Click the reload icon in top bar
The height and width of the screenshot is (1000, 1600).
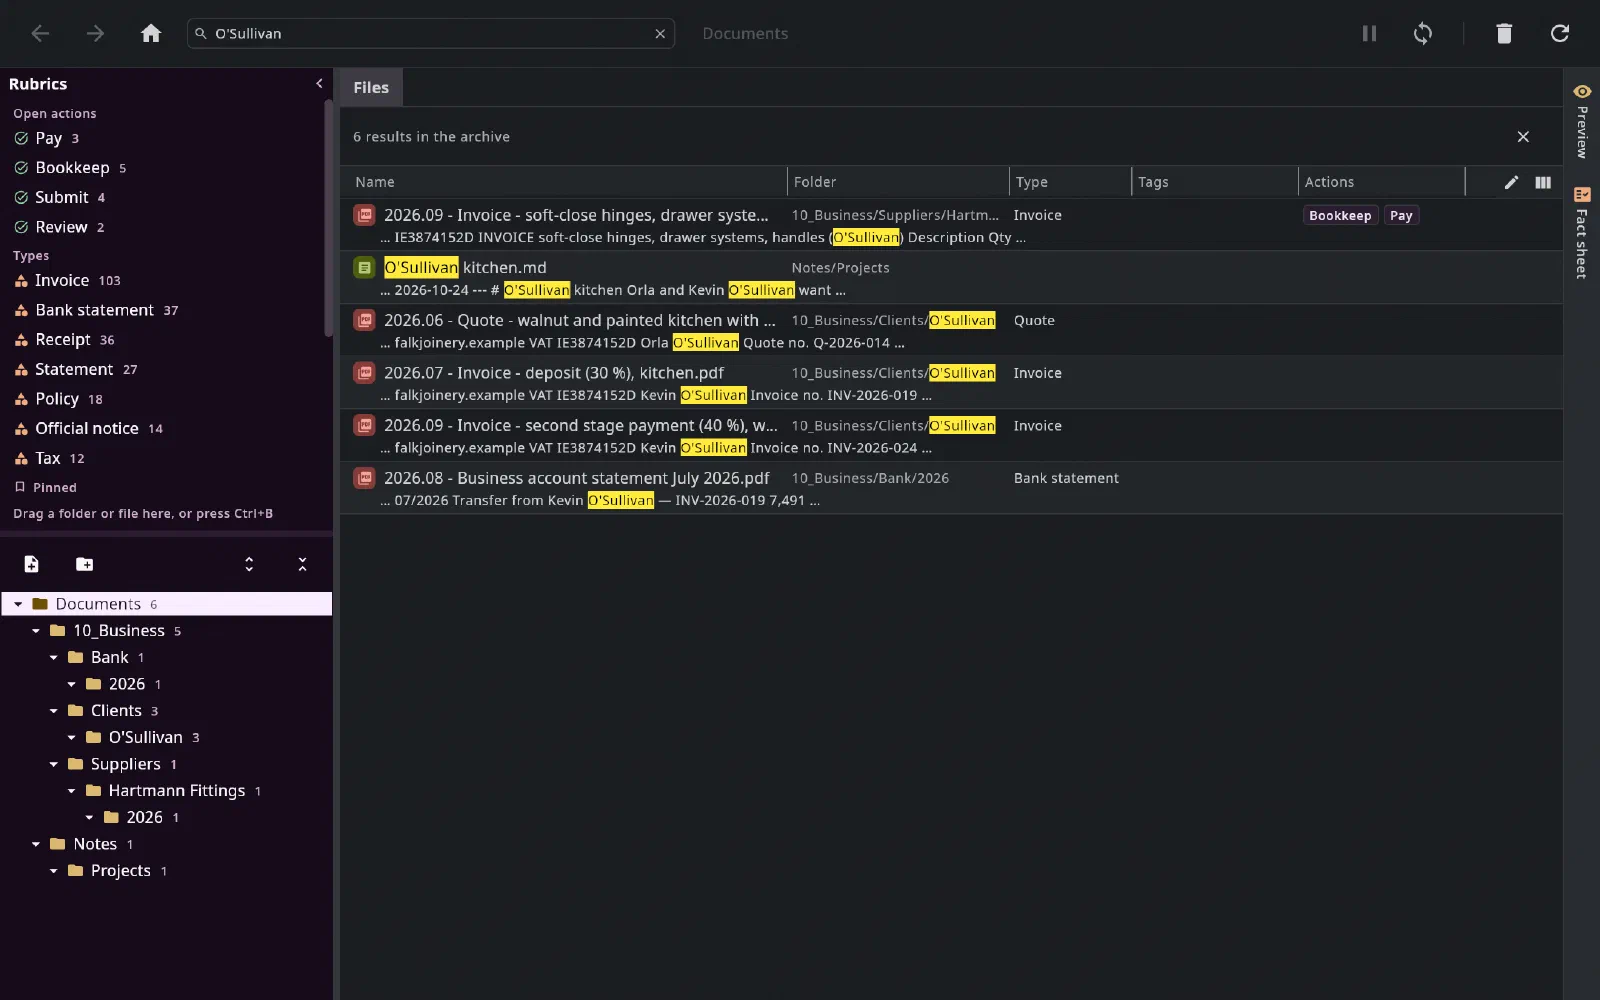1560,34
